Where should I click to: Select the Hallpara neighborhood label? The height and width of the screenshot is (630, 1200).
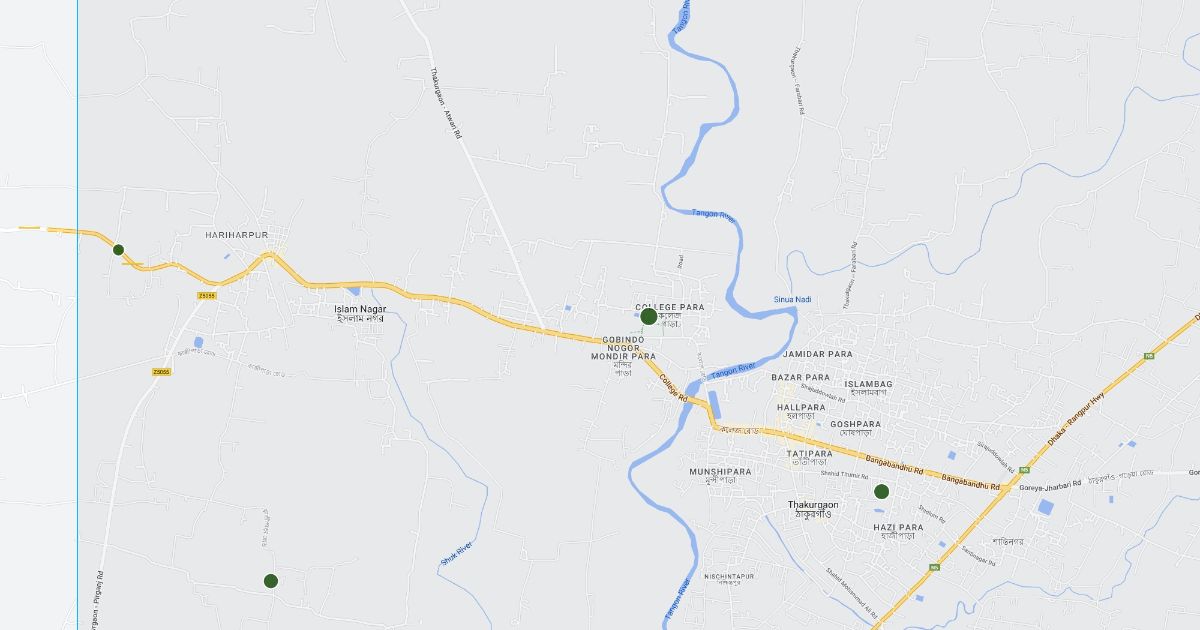point(801,408)
